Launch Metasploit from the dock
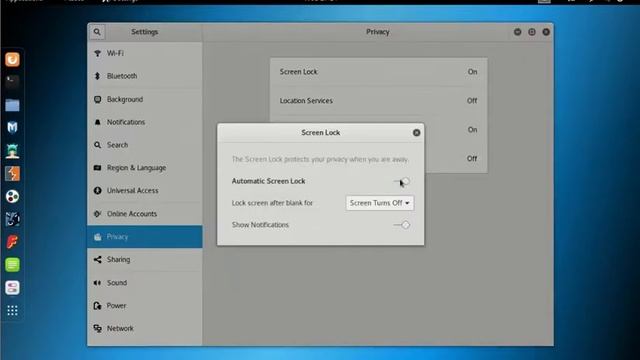The width and height of the screenshot is (640, 360). click(12, 128)
